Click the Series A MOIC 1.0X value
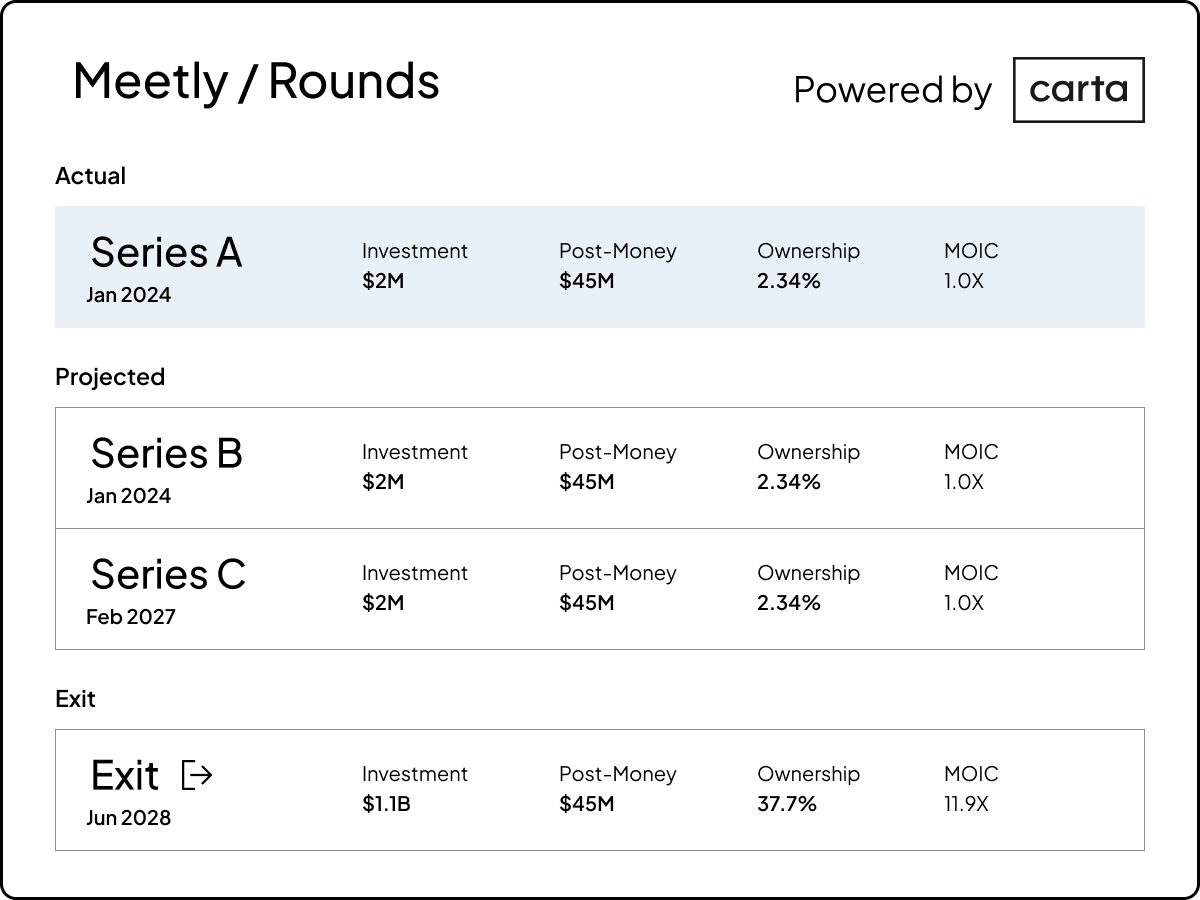 tap(963, 282)
